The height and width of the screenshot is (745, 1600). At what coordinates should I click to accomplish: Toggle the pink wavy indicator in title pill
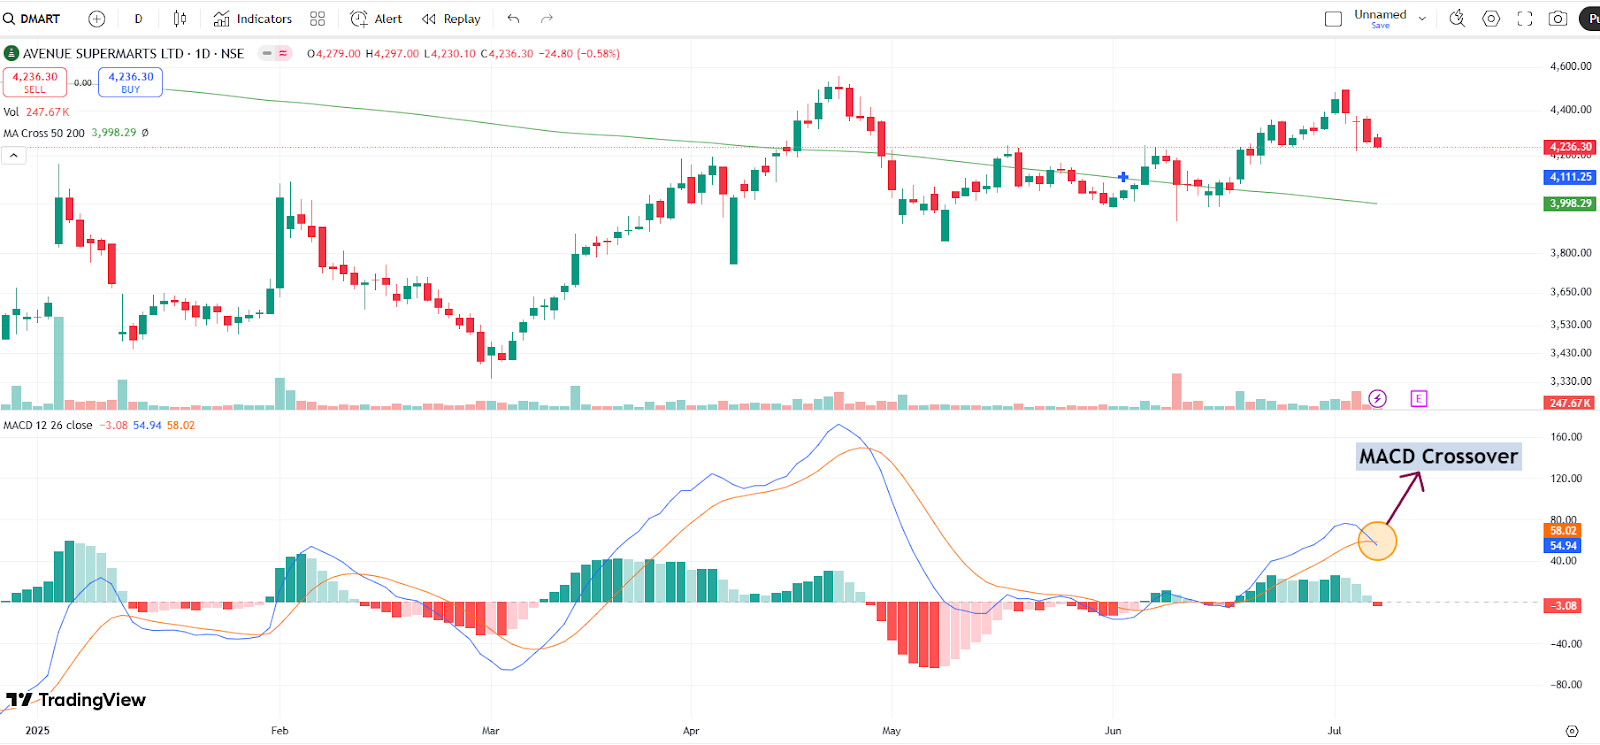[x=283, y=54]
